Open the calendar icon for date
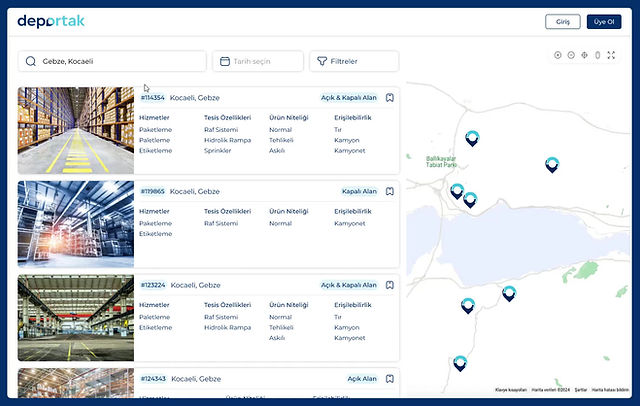This screenshot has width=640, height=406. 225,61
